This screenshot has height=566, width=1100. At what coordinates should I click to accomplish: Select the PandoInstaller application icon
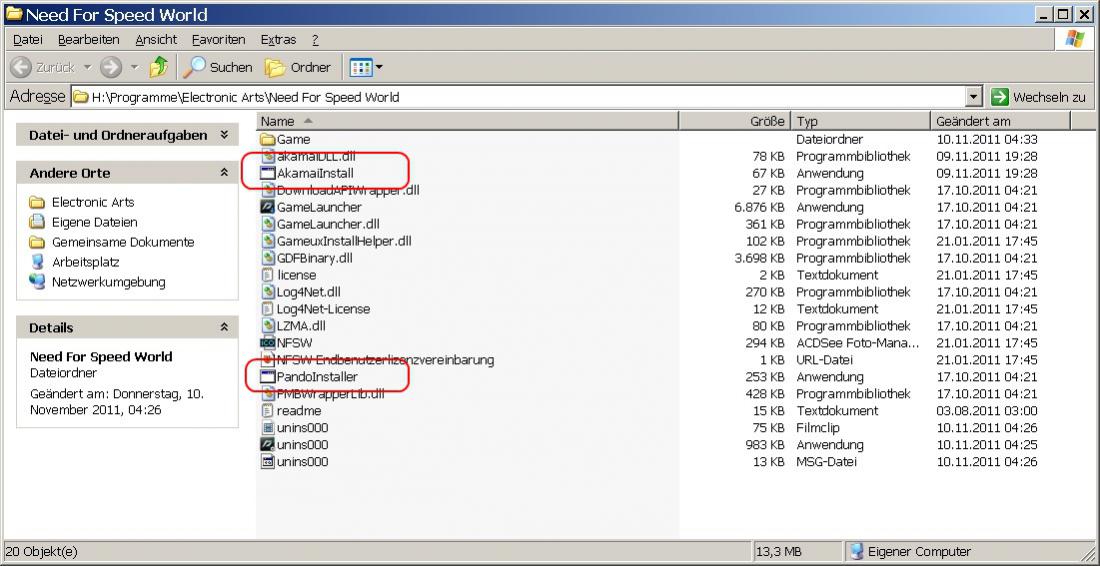coord(267,377)
